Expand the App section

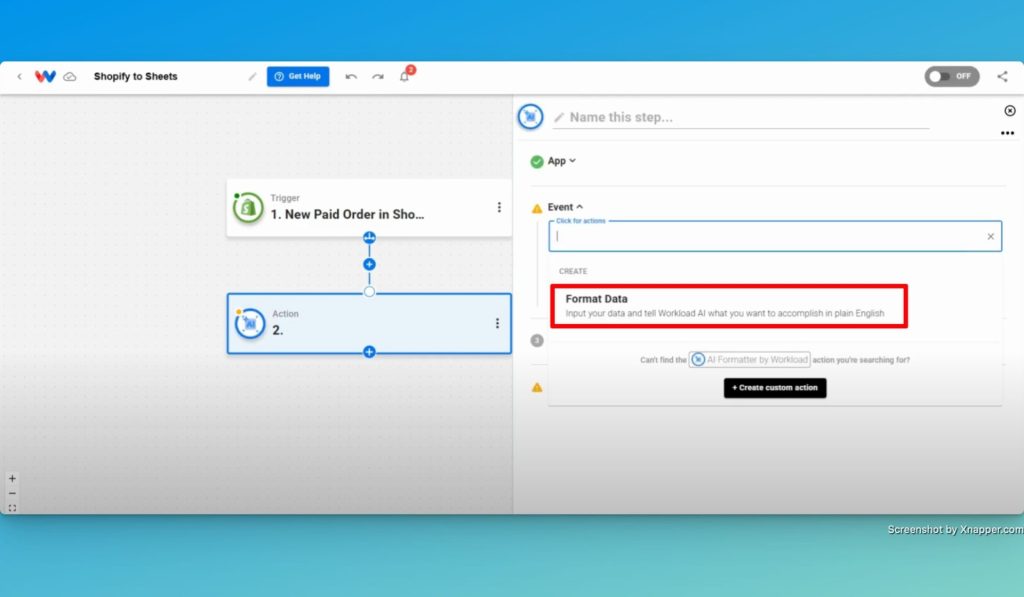tap(561, 161)
